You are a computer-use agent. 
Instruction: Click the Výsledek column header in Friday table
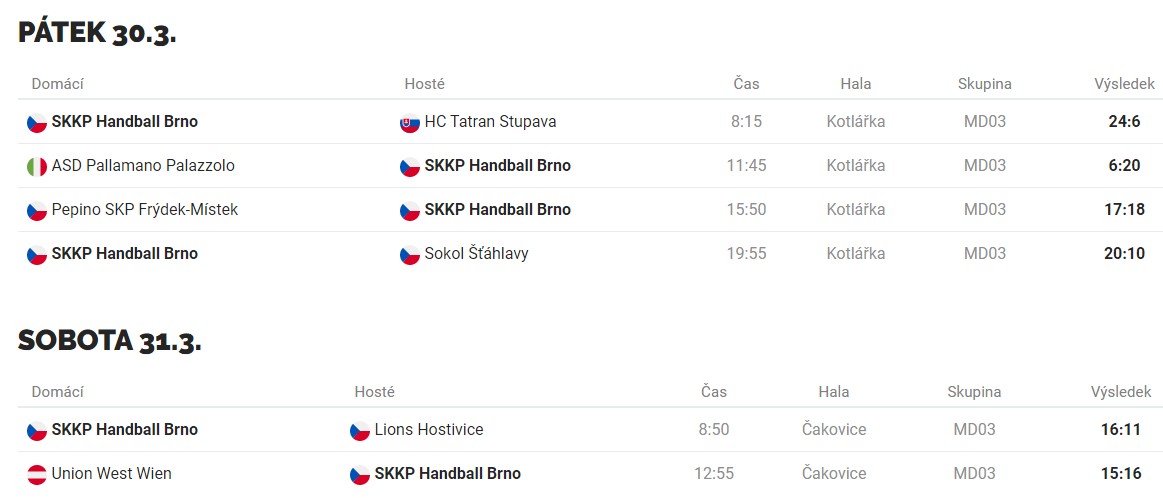(x=1124, y=84)
